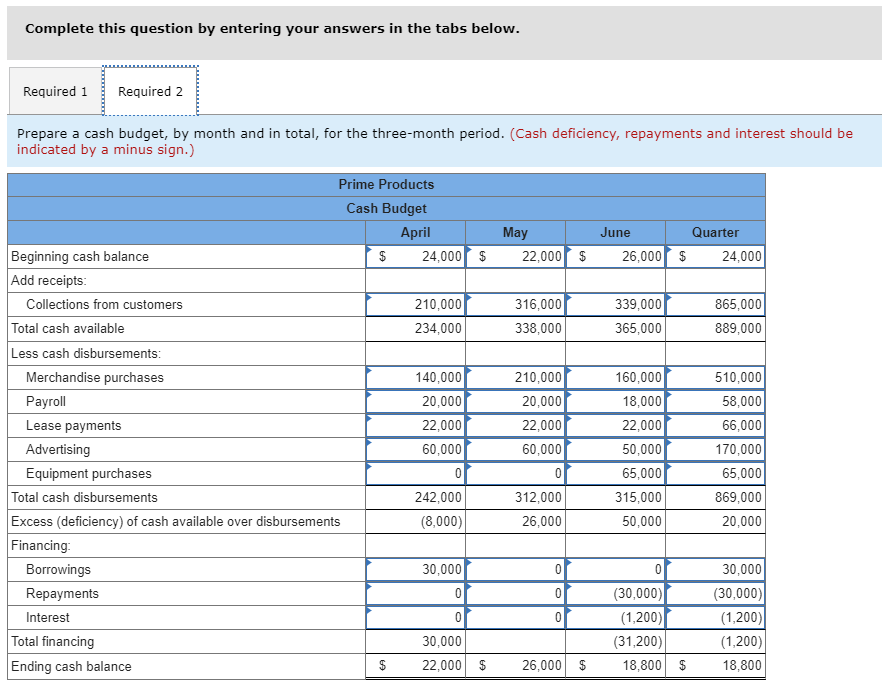Click June Merchandise purchases input cell
Viewport: 882px width, 685px height.
(615, 377)
